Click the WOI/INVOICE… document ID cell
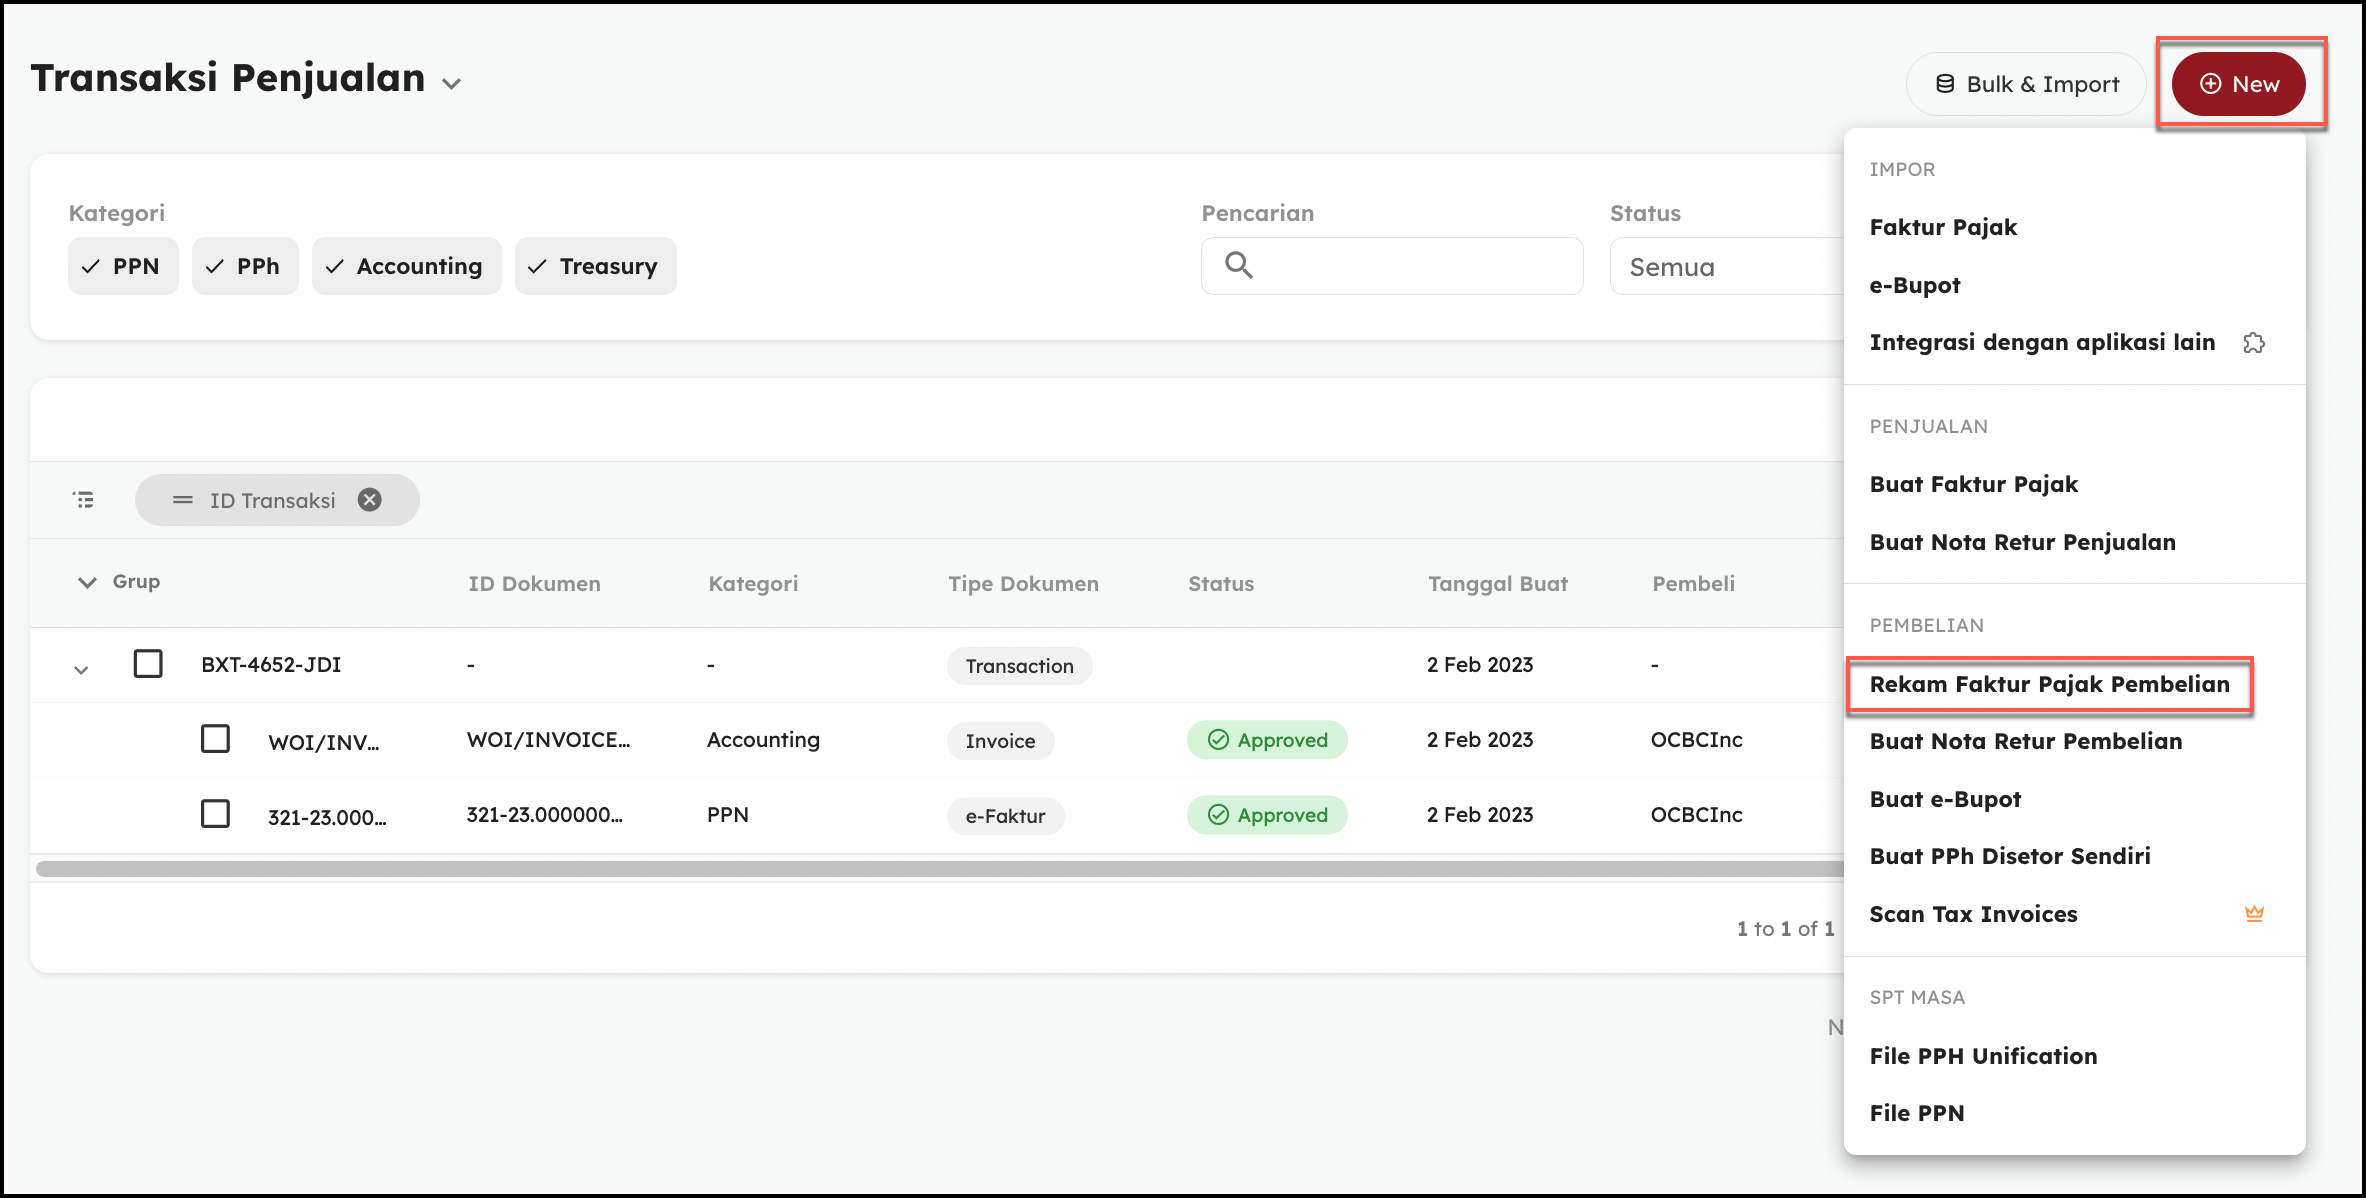The width and height of the screenshot is (2366, 1198). pos(548,740)
